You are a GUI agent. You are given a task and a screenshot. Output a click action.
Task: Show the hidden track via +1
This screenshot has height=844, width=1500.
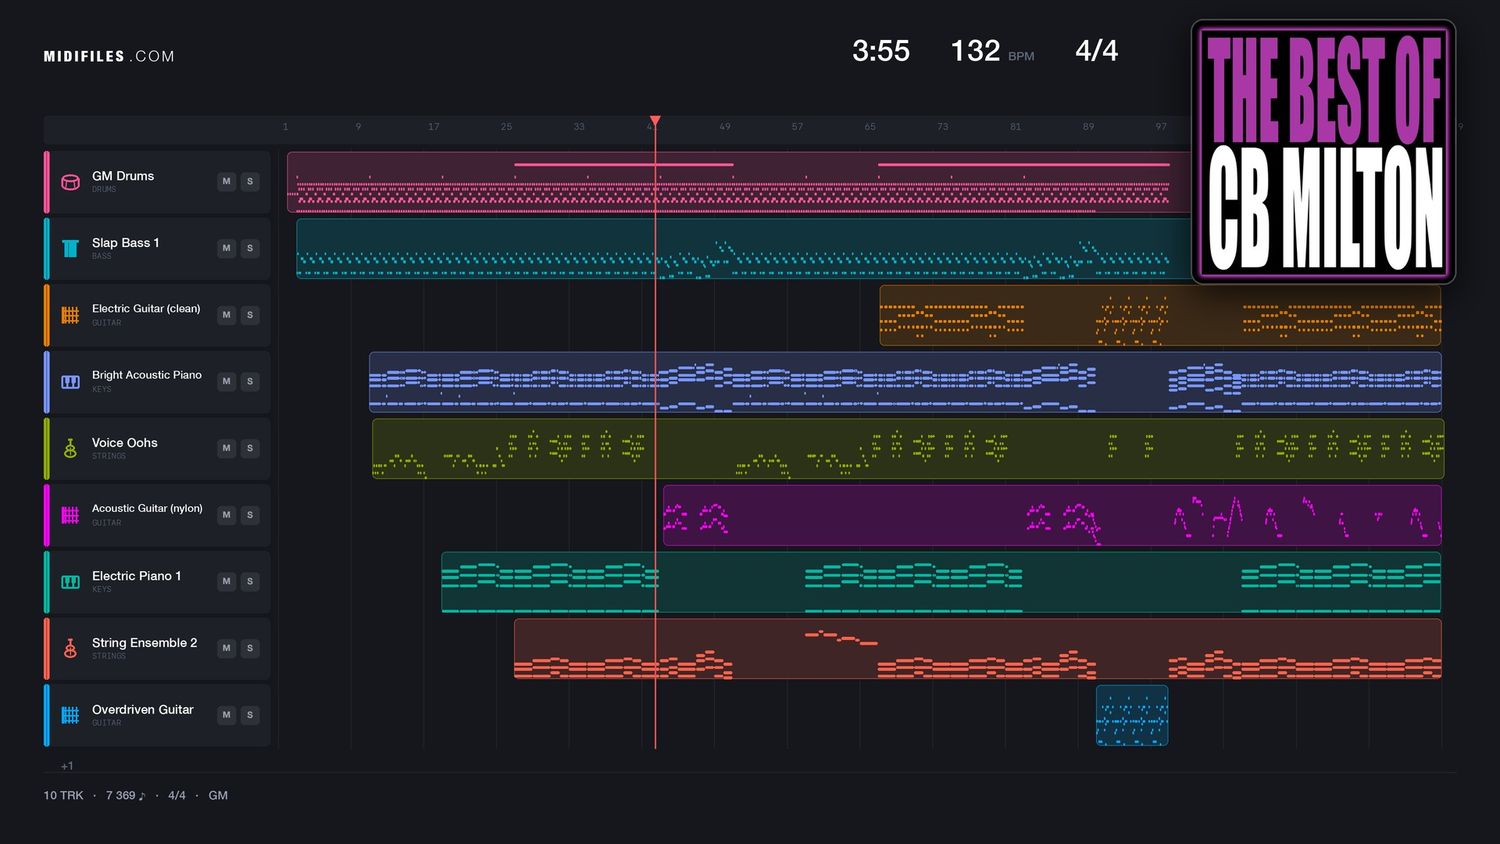tap(67, 766)
